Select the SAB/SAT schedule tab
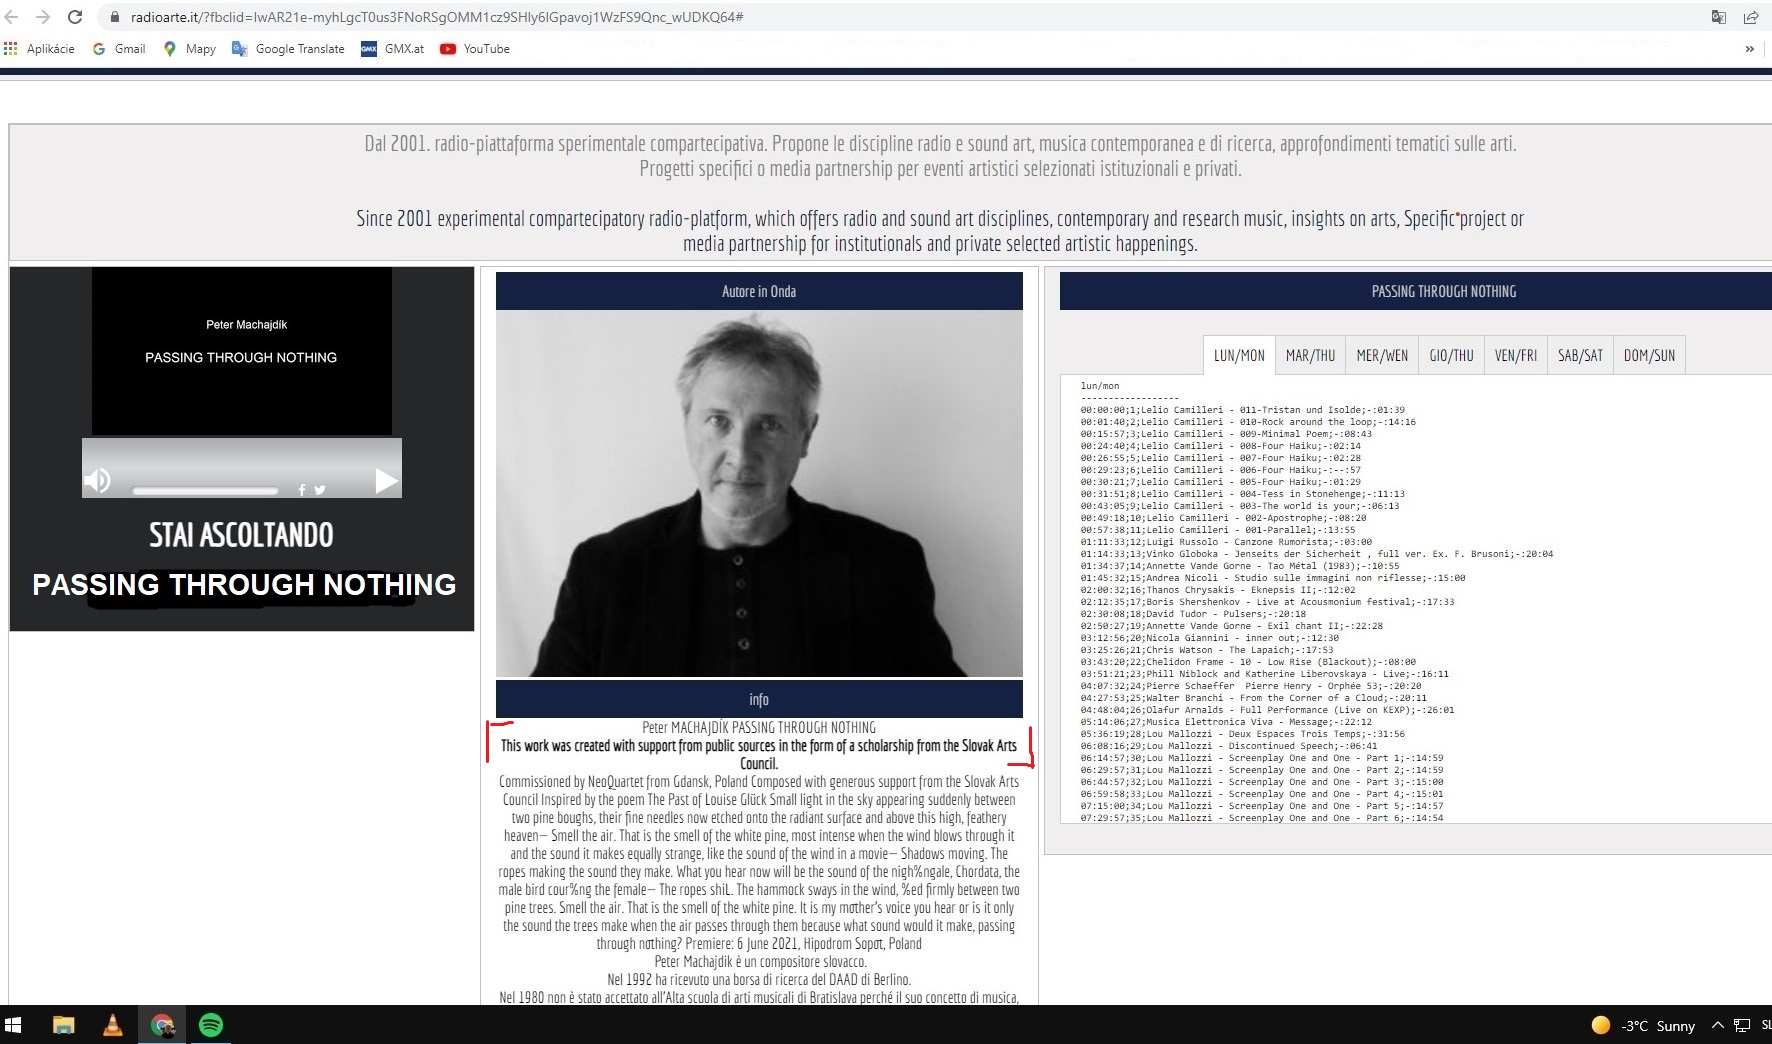 coord(1580,356)
